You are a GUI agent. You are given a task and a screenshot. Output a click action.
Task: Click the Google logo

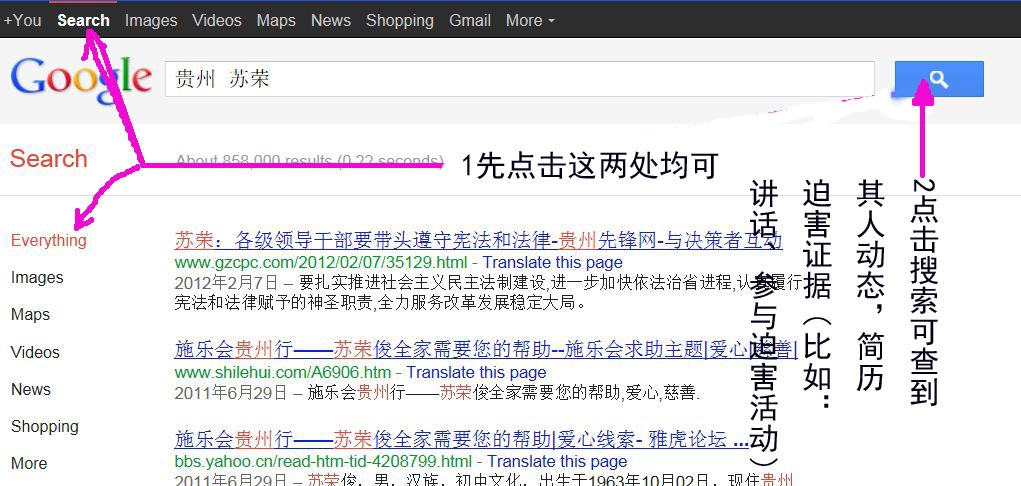point(81,80)
